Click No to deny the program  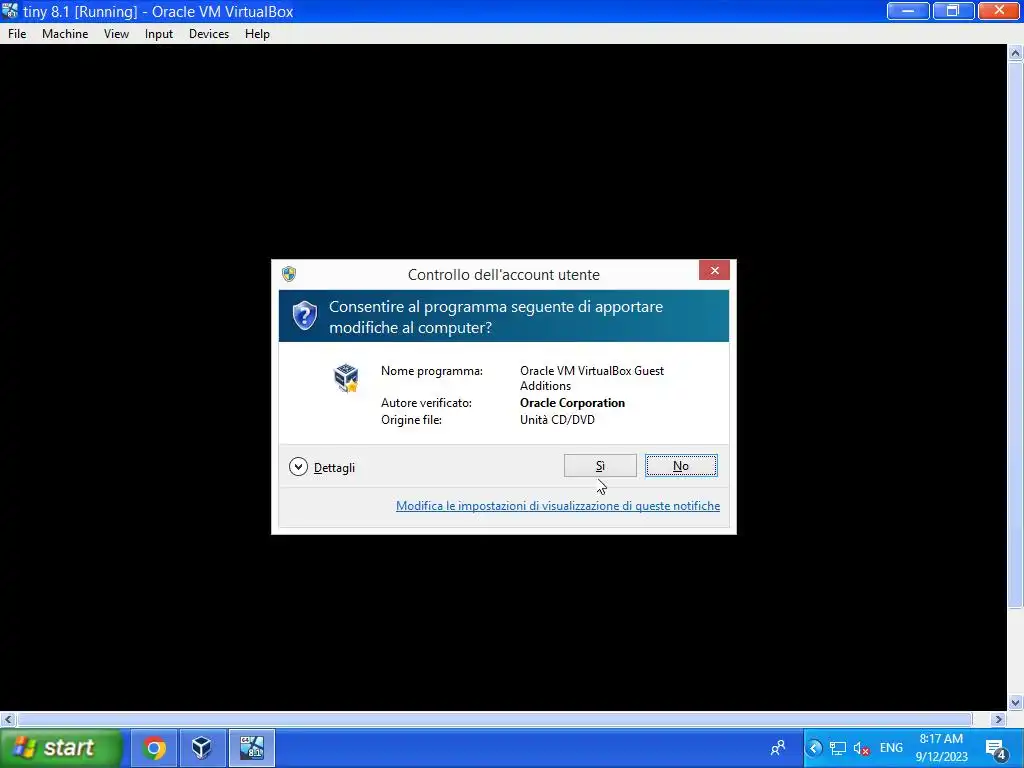pos(681,466)
